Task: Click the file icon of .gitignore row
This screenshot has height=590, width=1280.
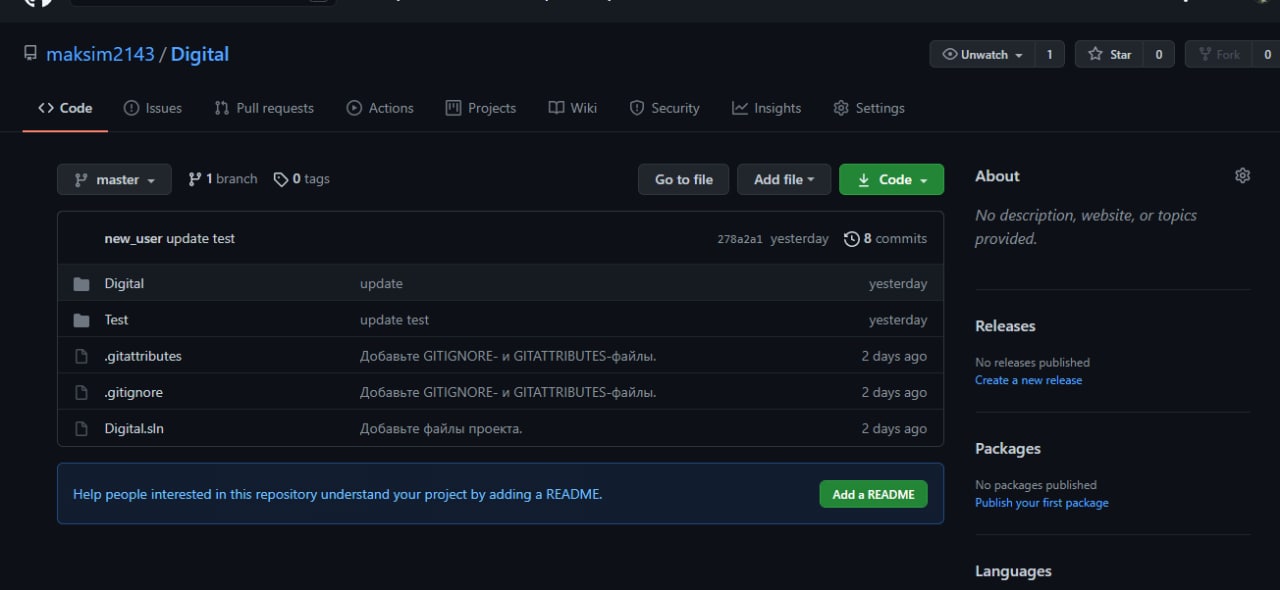Action: click(x=82, y=392)
